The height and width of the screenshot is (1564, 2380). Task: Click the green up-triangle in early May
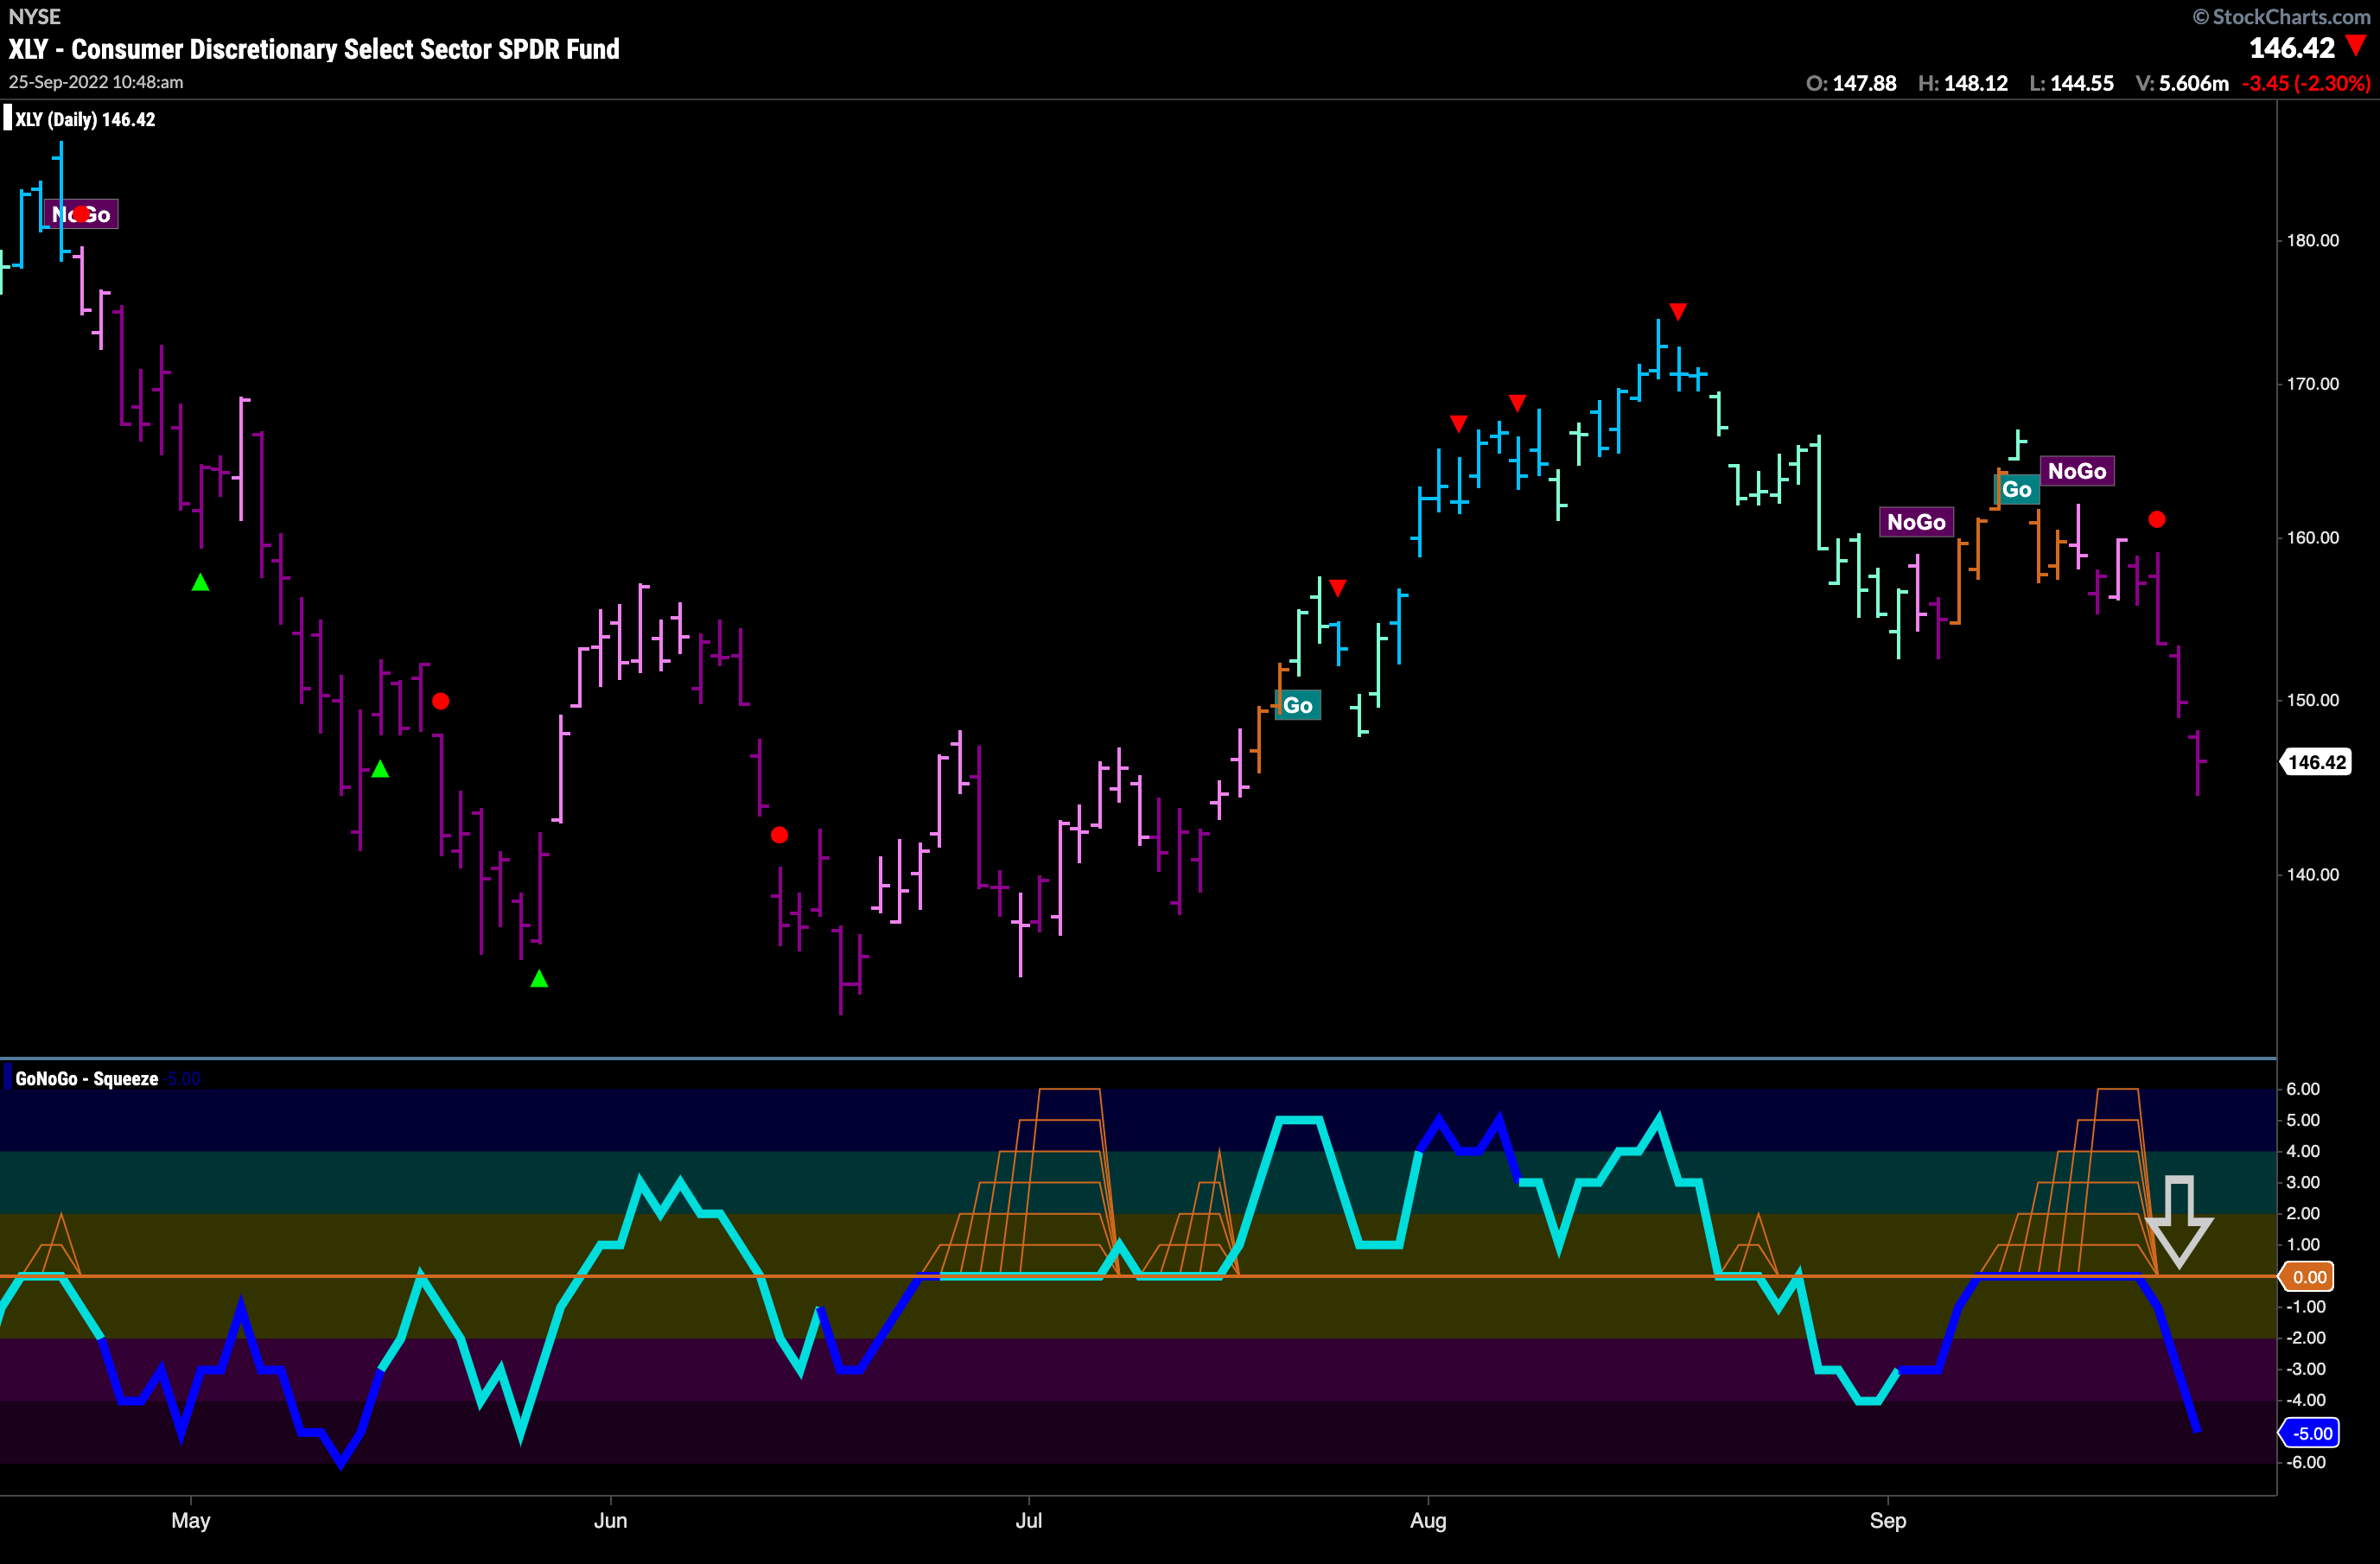click(200, 582)
